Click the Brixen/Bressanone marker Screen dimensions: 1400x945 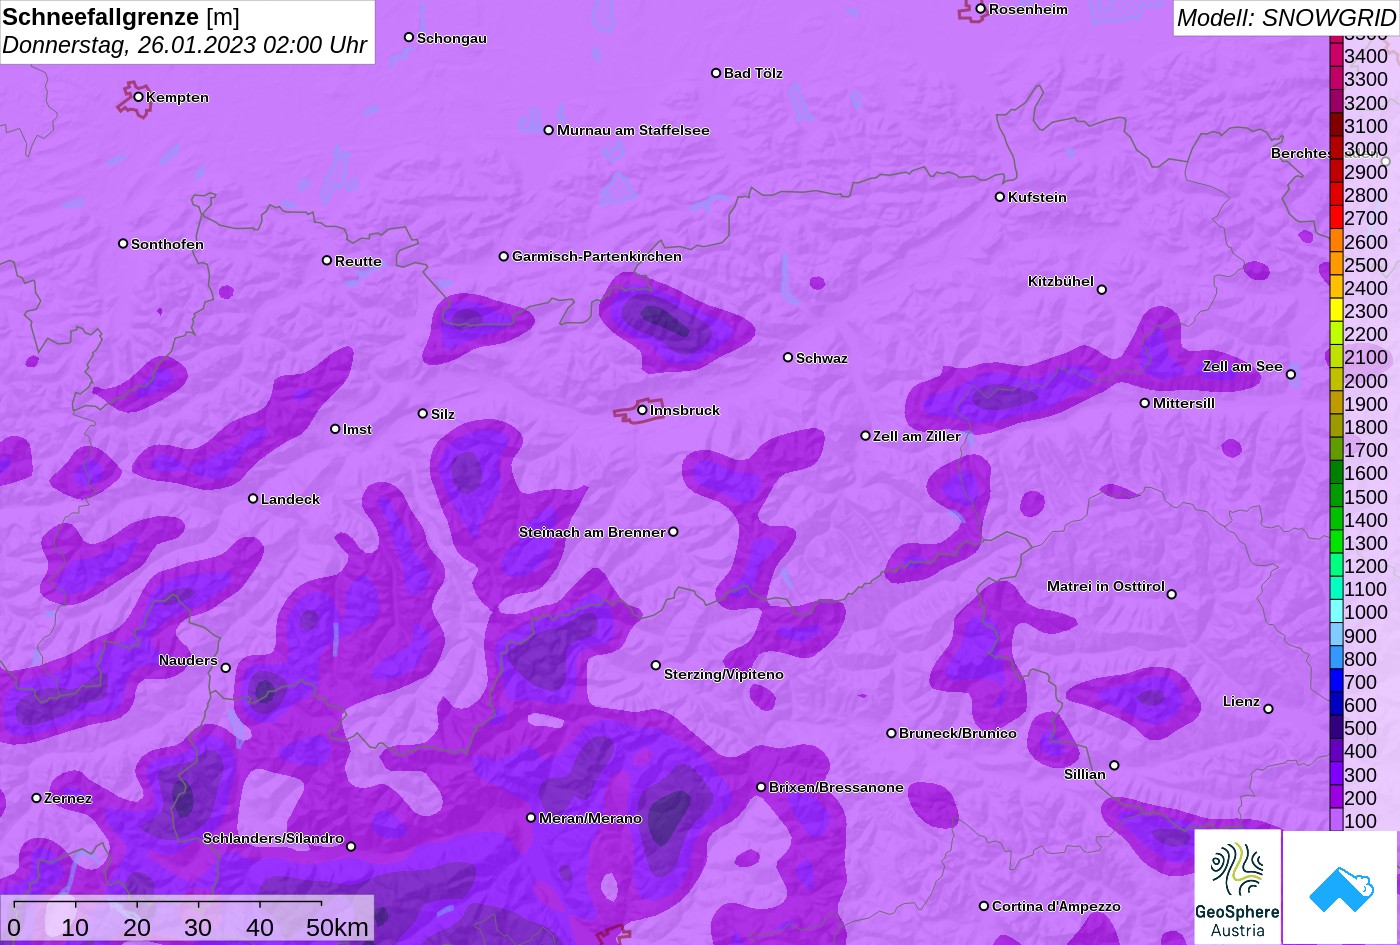coord(761,787)
